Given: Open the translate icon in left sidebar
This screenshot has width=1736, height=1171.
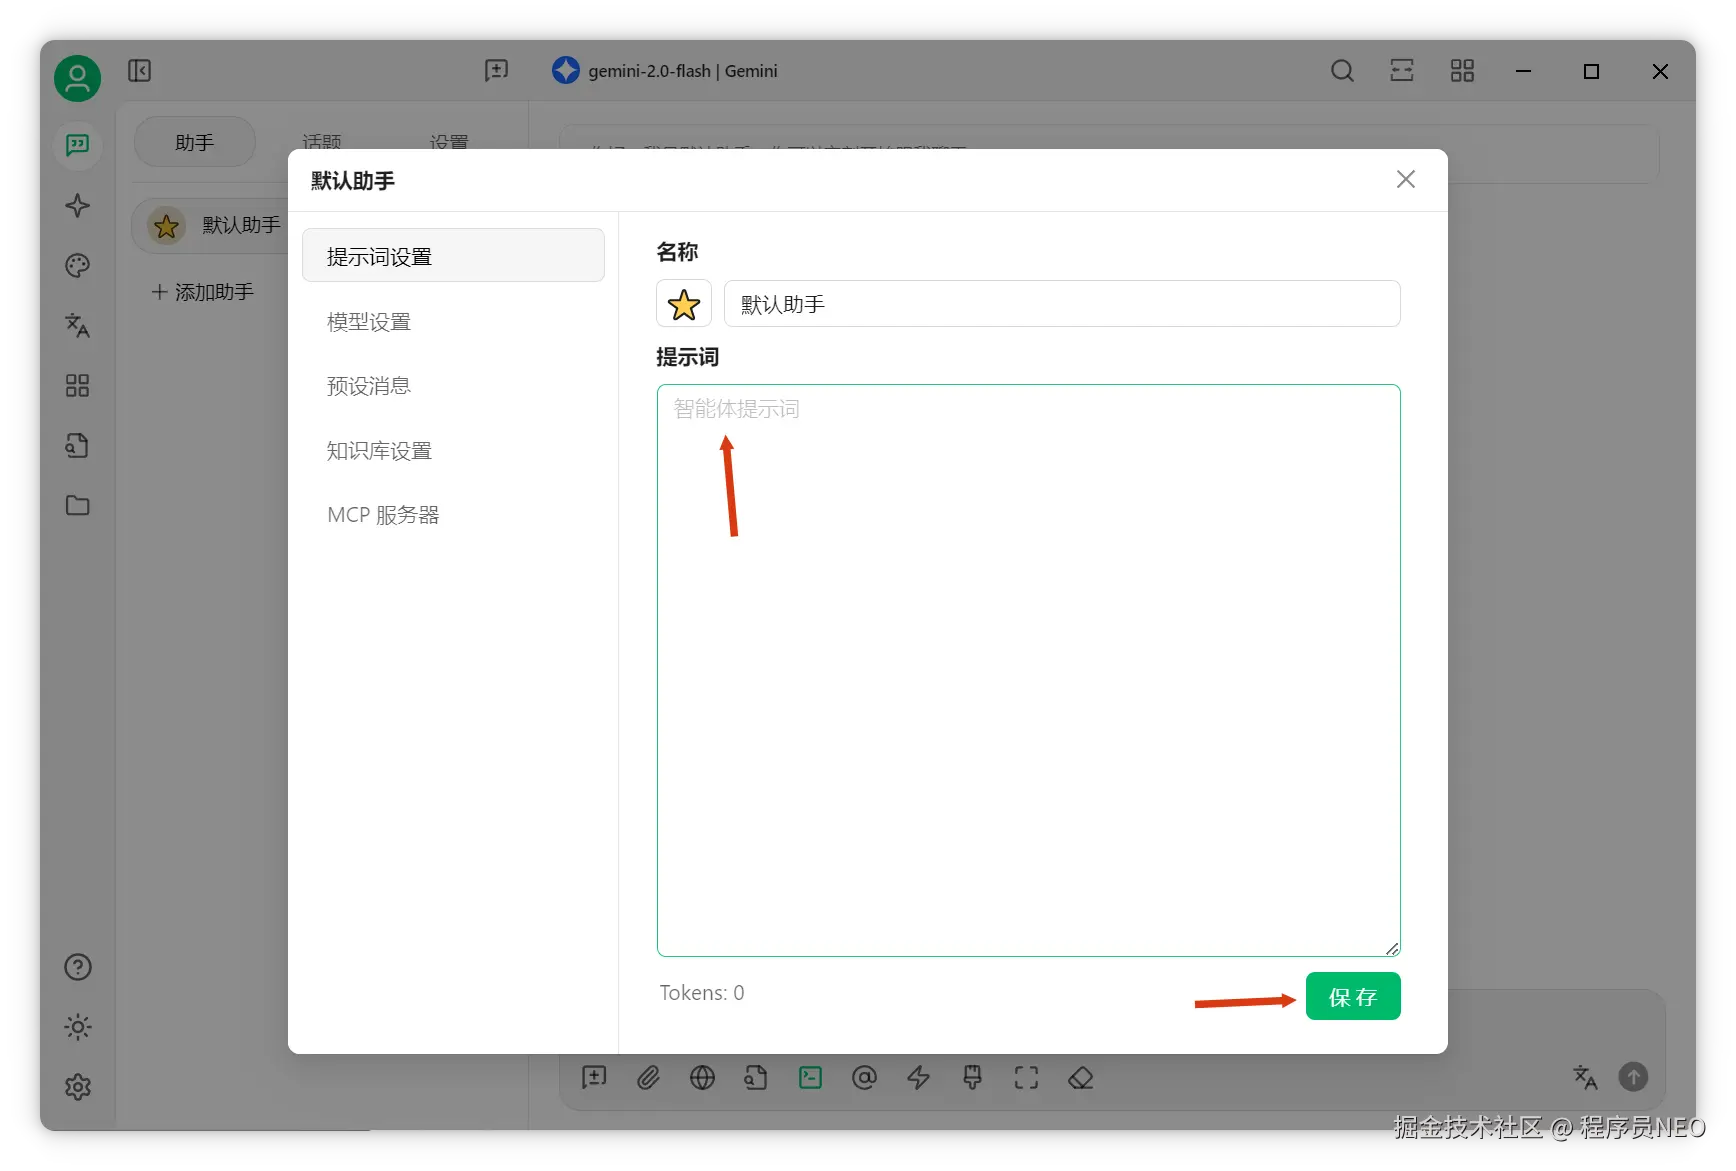Looking at the screenshot, I should coord(77,326).
